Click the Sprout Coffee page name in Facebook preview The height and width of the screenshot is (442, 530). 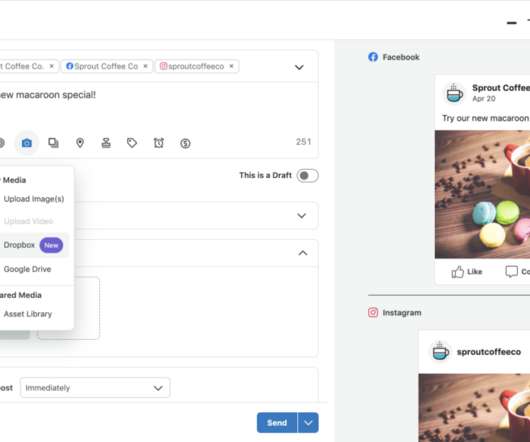[501, 88]
